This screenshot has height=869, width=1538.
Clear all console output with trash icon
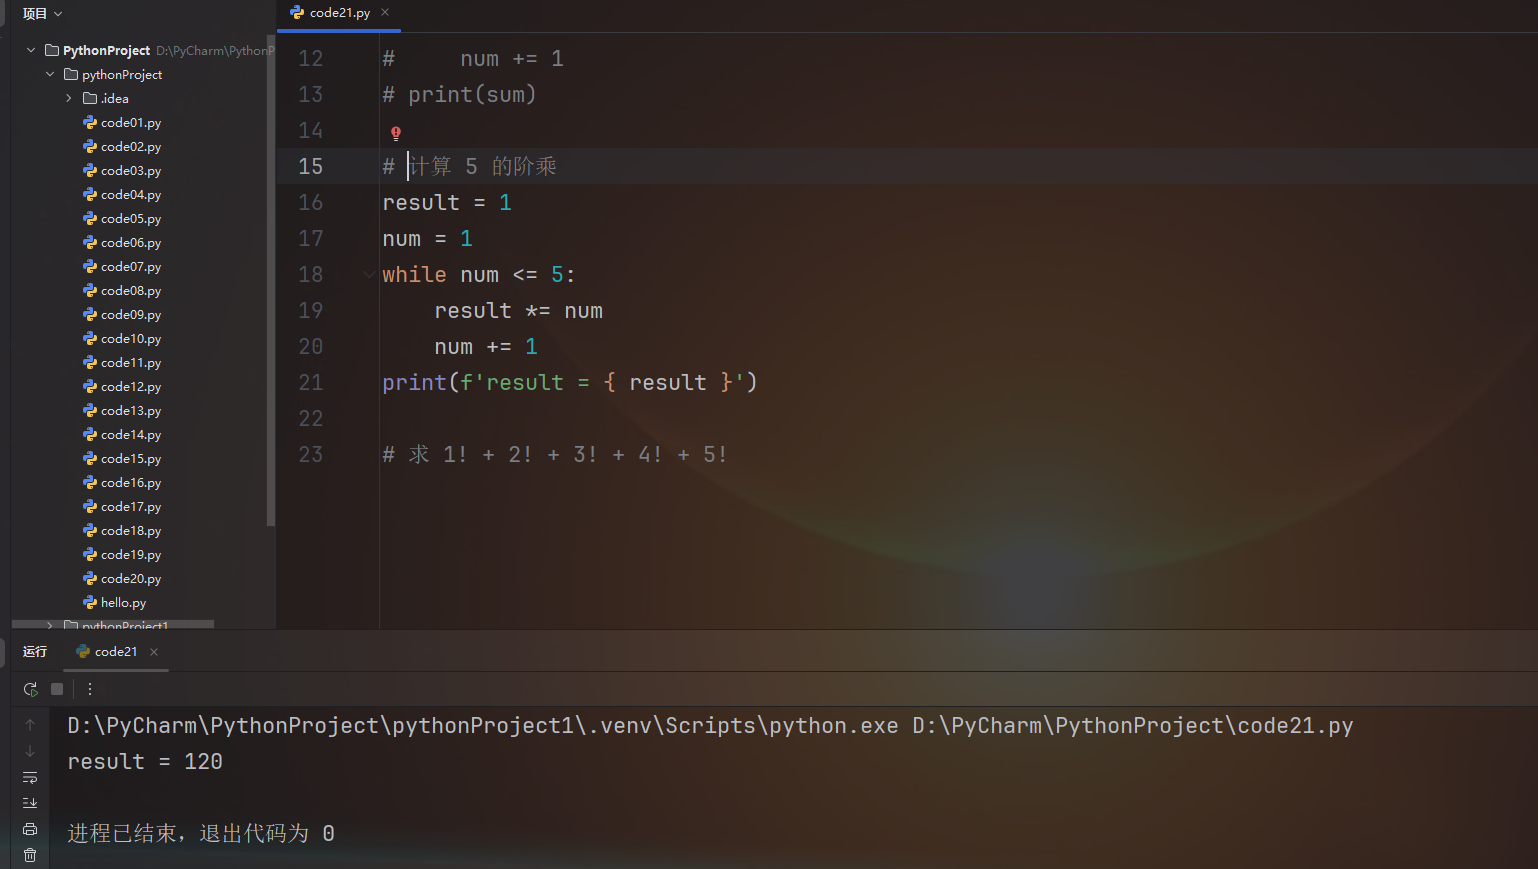coord(30,855)
